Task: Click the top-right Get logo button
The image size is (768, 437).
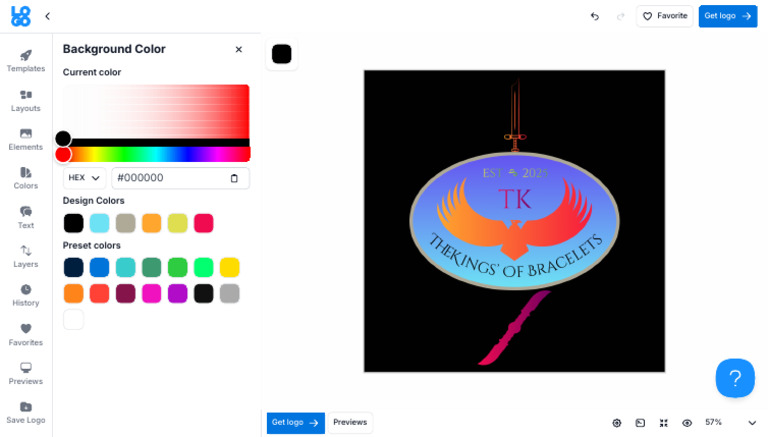Action: [x=728, y=16]
